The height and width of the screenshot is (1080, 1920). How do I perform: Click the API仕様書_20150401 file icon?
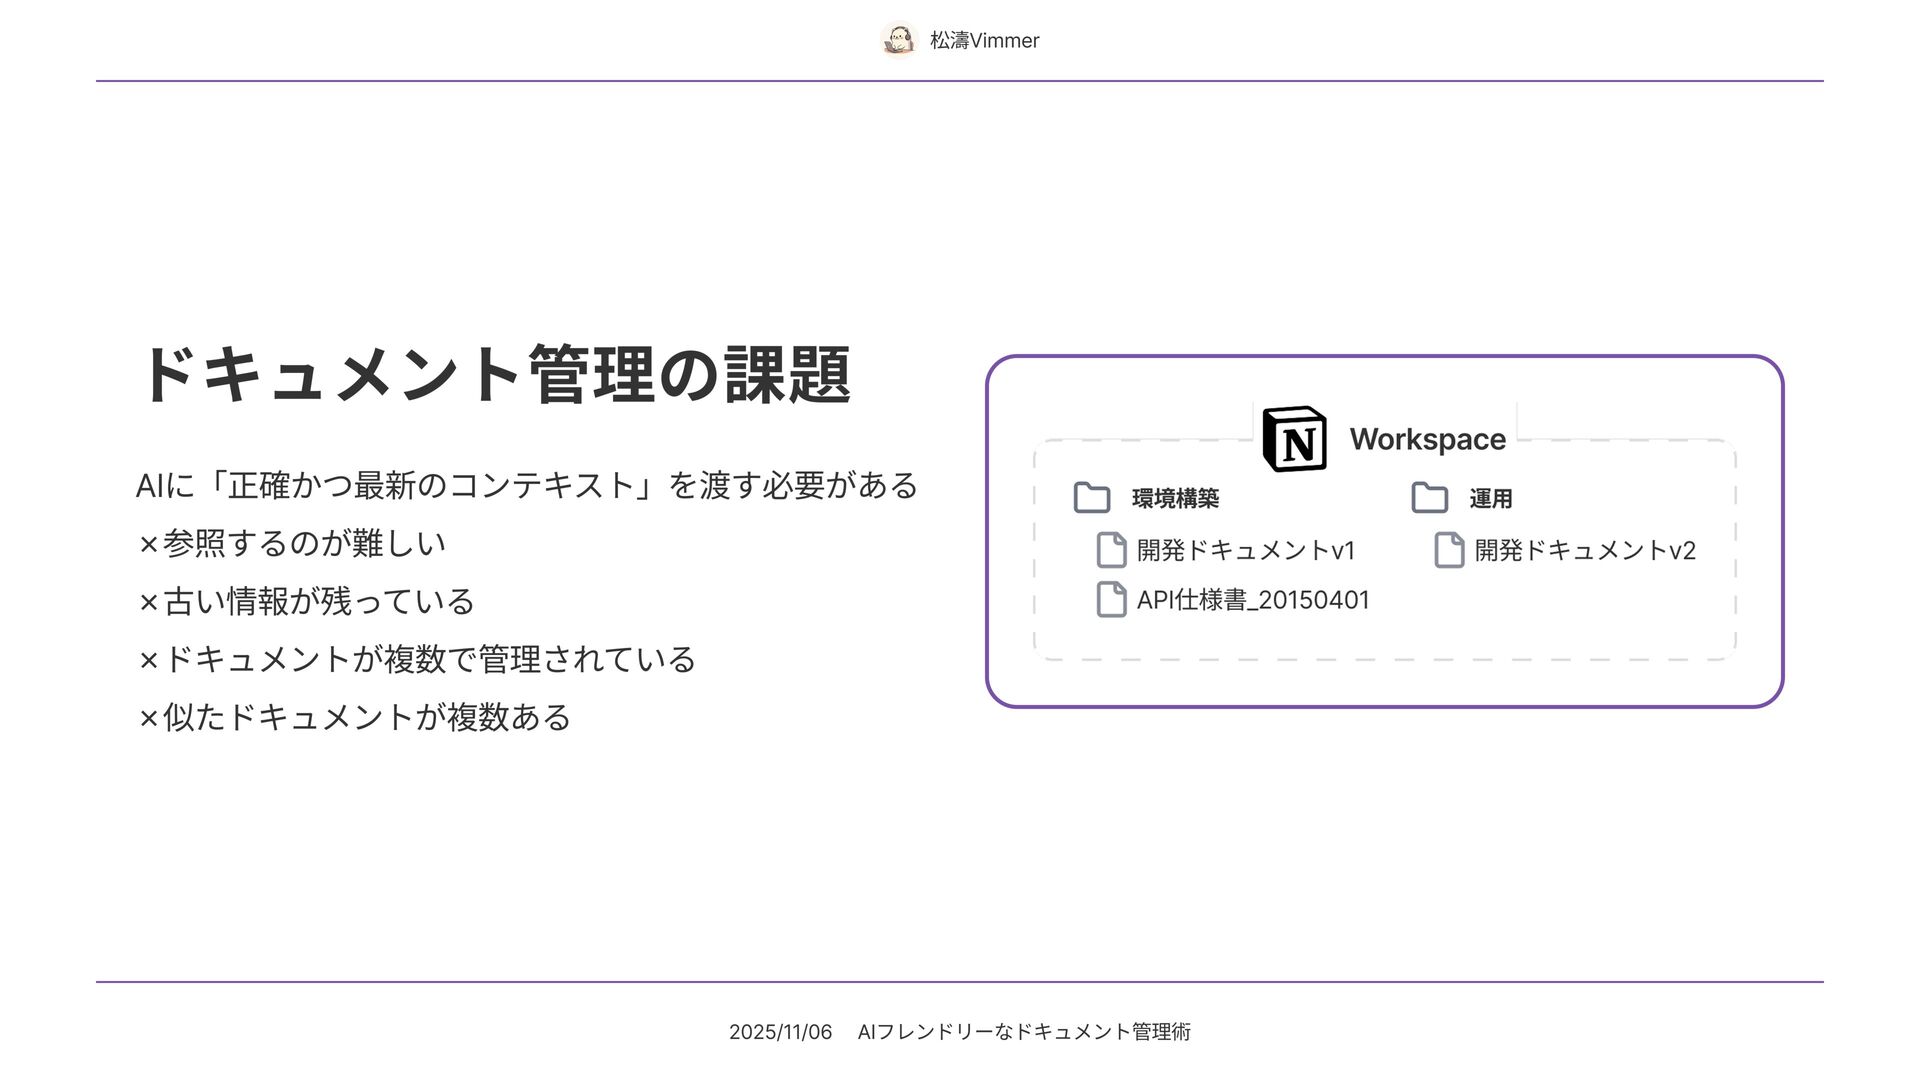[x=1111, y=599]
